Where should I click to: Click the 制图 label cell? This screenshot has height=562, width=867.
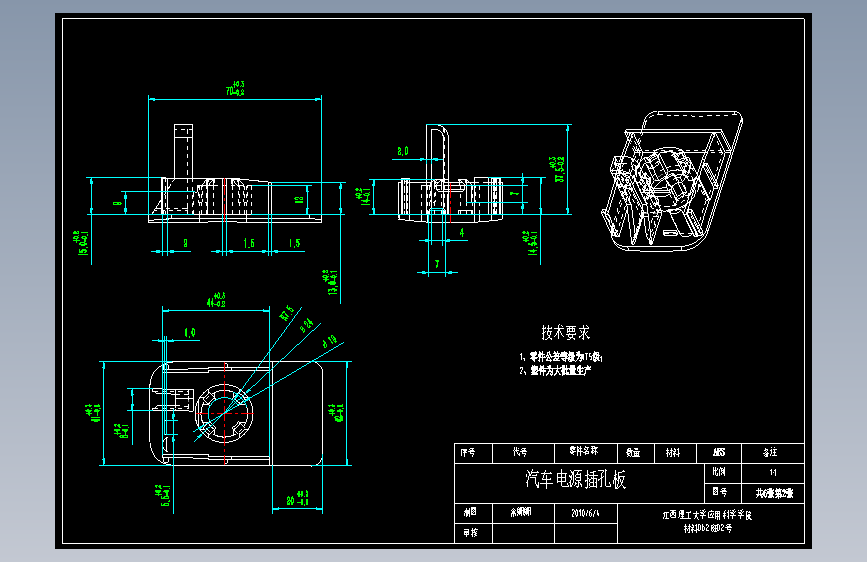point(473,513)
